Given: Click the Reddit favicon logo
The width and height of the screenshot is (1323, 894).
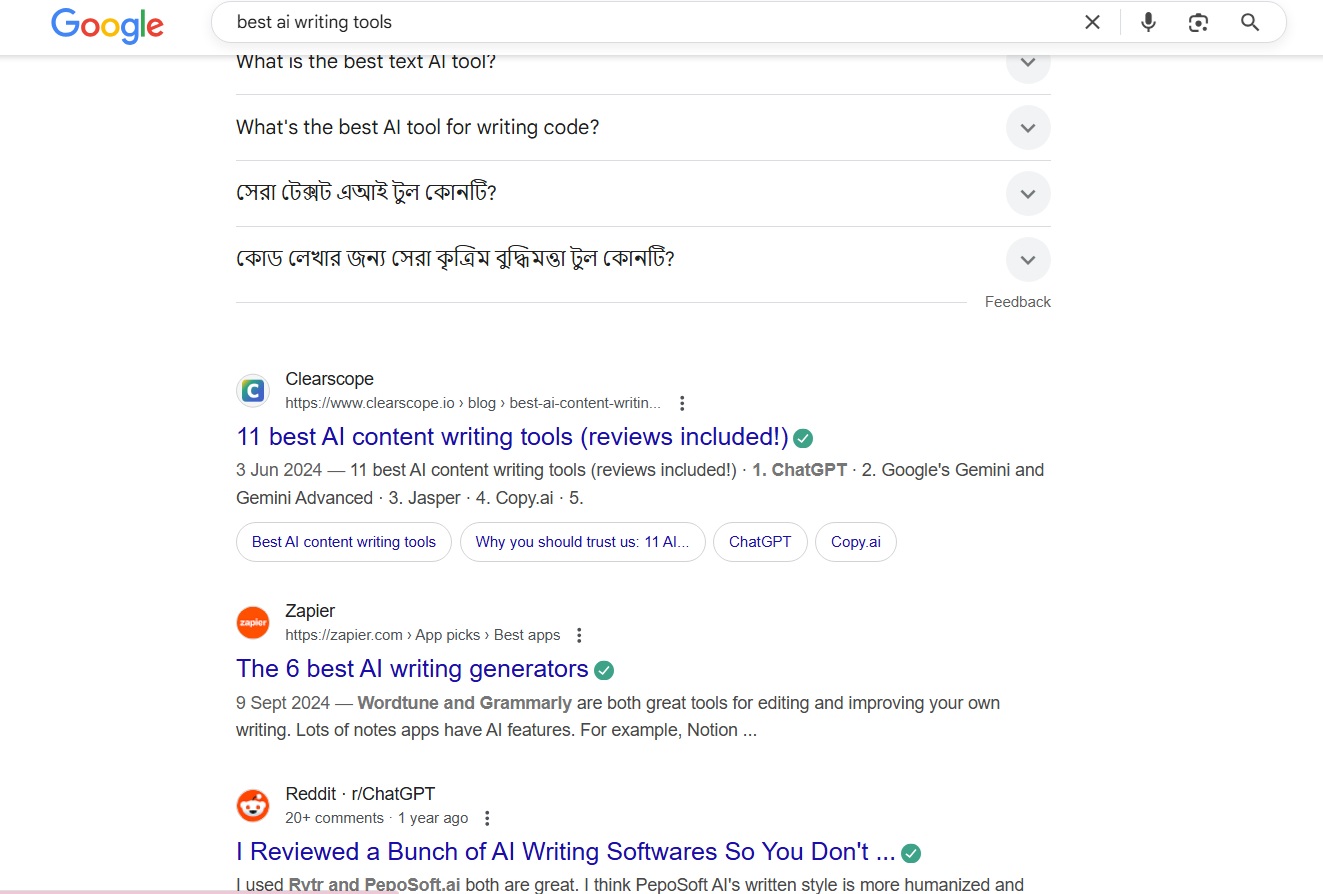Looking at the screenshot, I should [253, 805].
